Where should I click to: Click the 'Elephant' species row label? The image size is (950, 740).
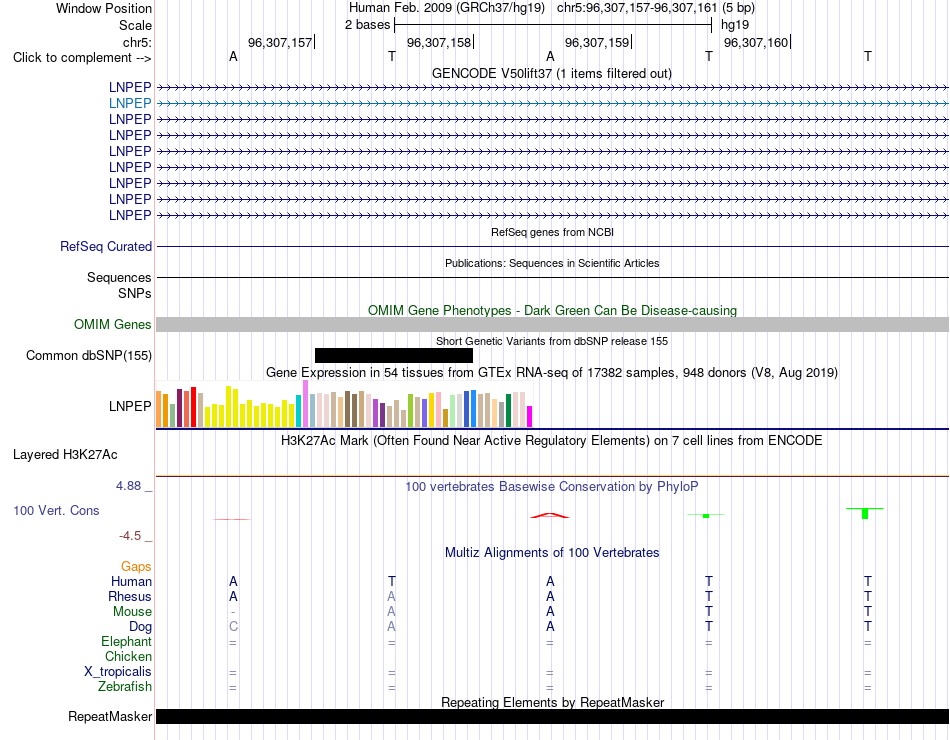point(127,641)
